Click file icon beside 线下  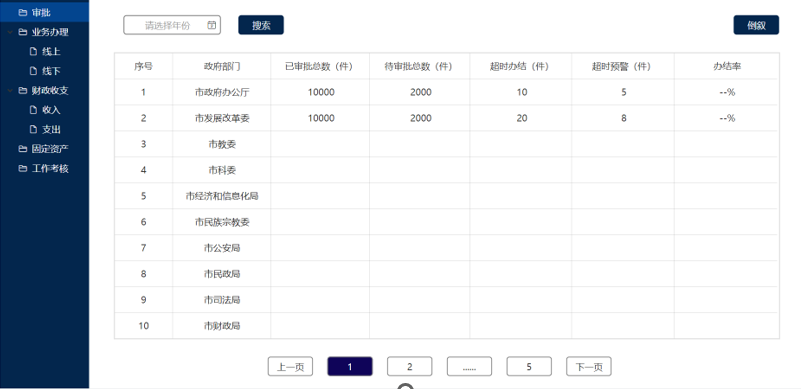pos(34,71)
